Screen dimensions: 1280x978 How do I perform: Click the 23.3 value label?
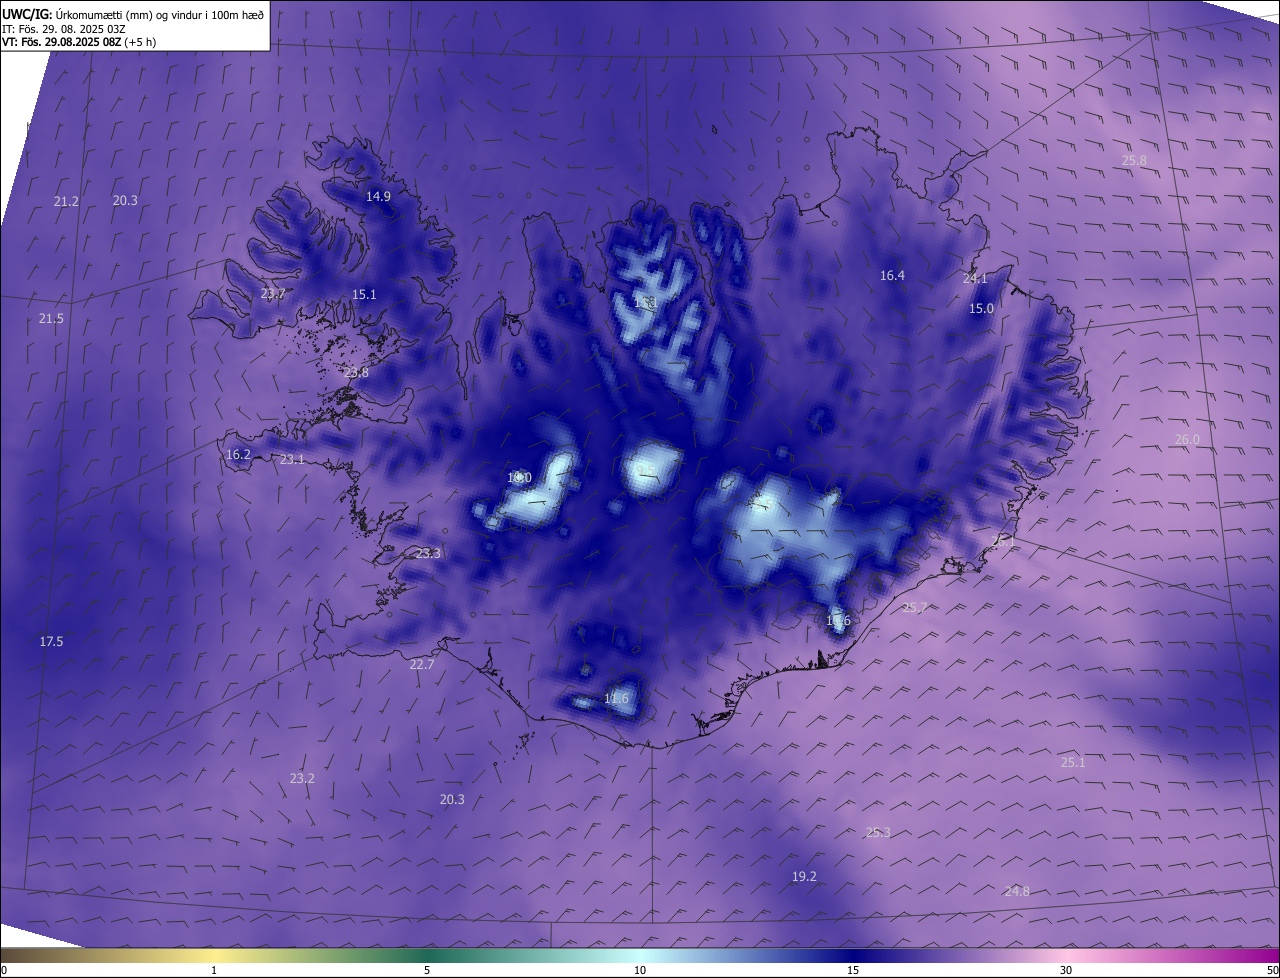428,553
